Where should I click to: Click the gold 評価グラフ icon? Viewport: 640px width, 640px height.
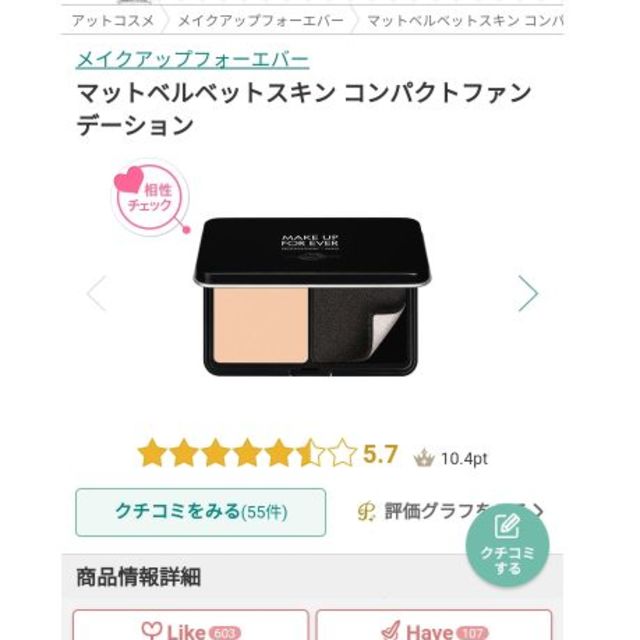tap(366, 511)
